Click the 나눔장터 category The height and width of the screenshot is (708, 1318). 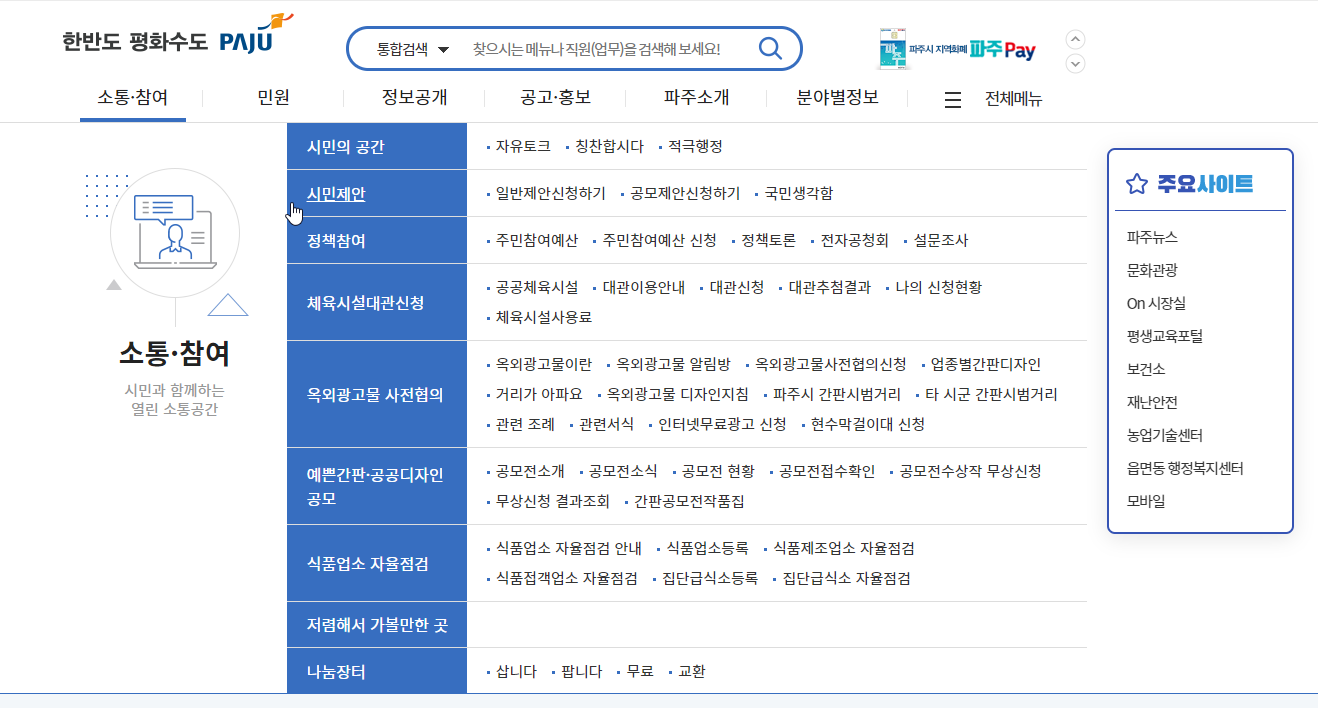tap(377, 672)
